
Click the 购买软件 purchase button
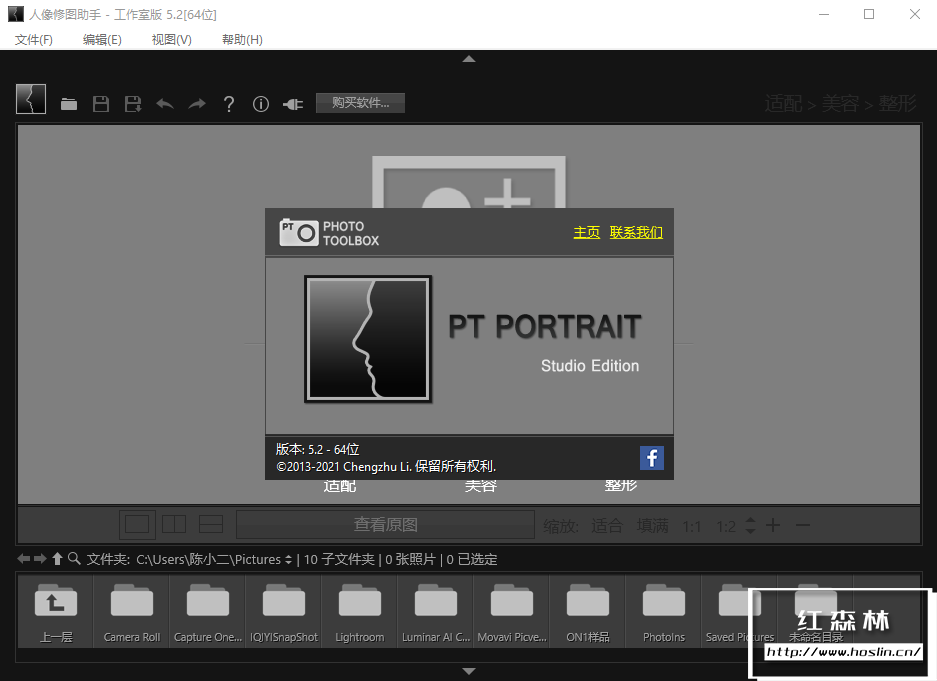(x=360, y=103)
